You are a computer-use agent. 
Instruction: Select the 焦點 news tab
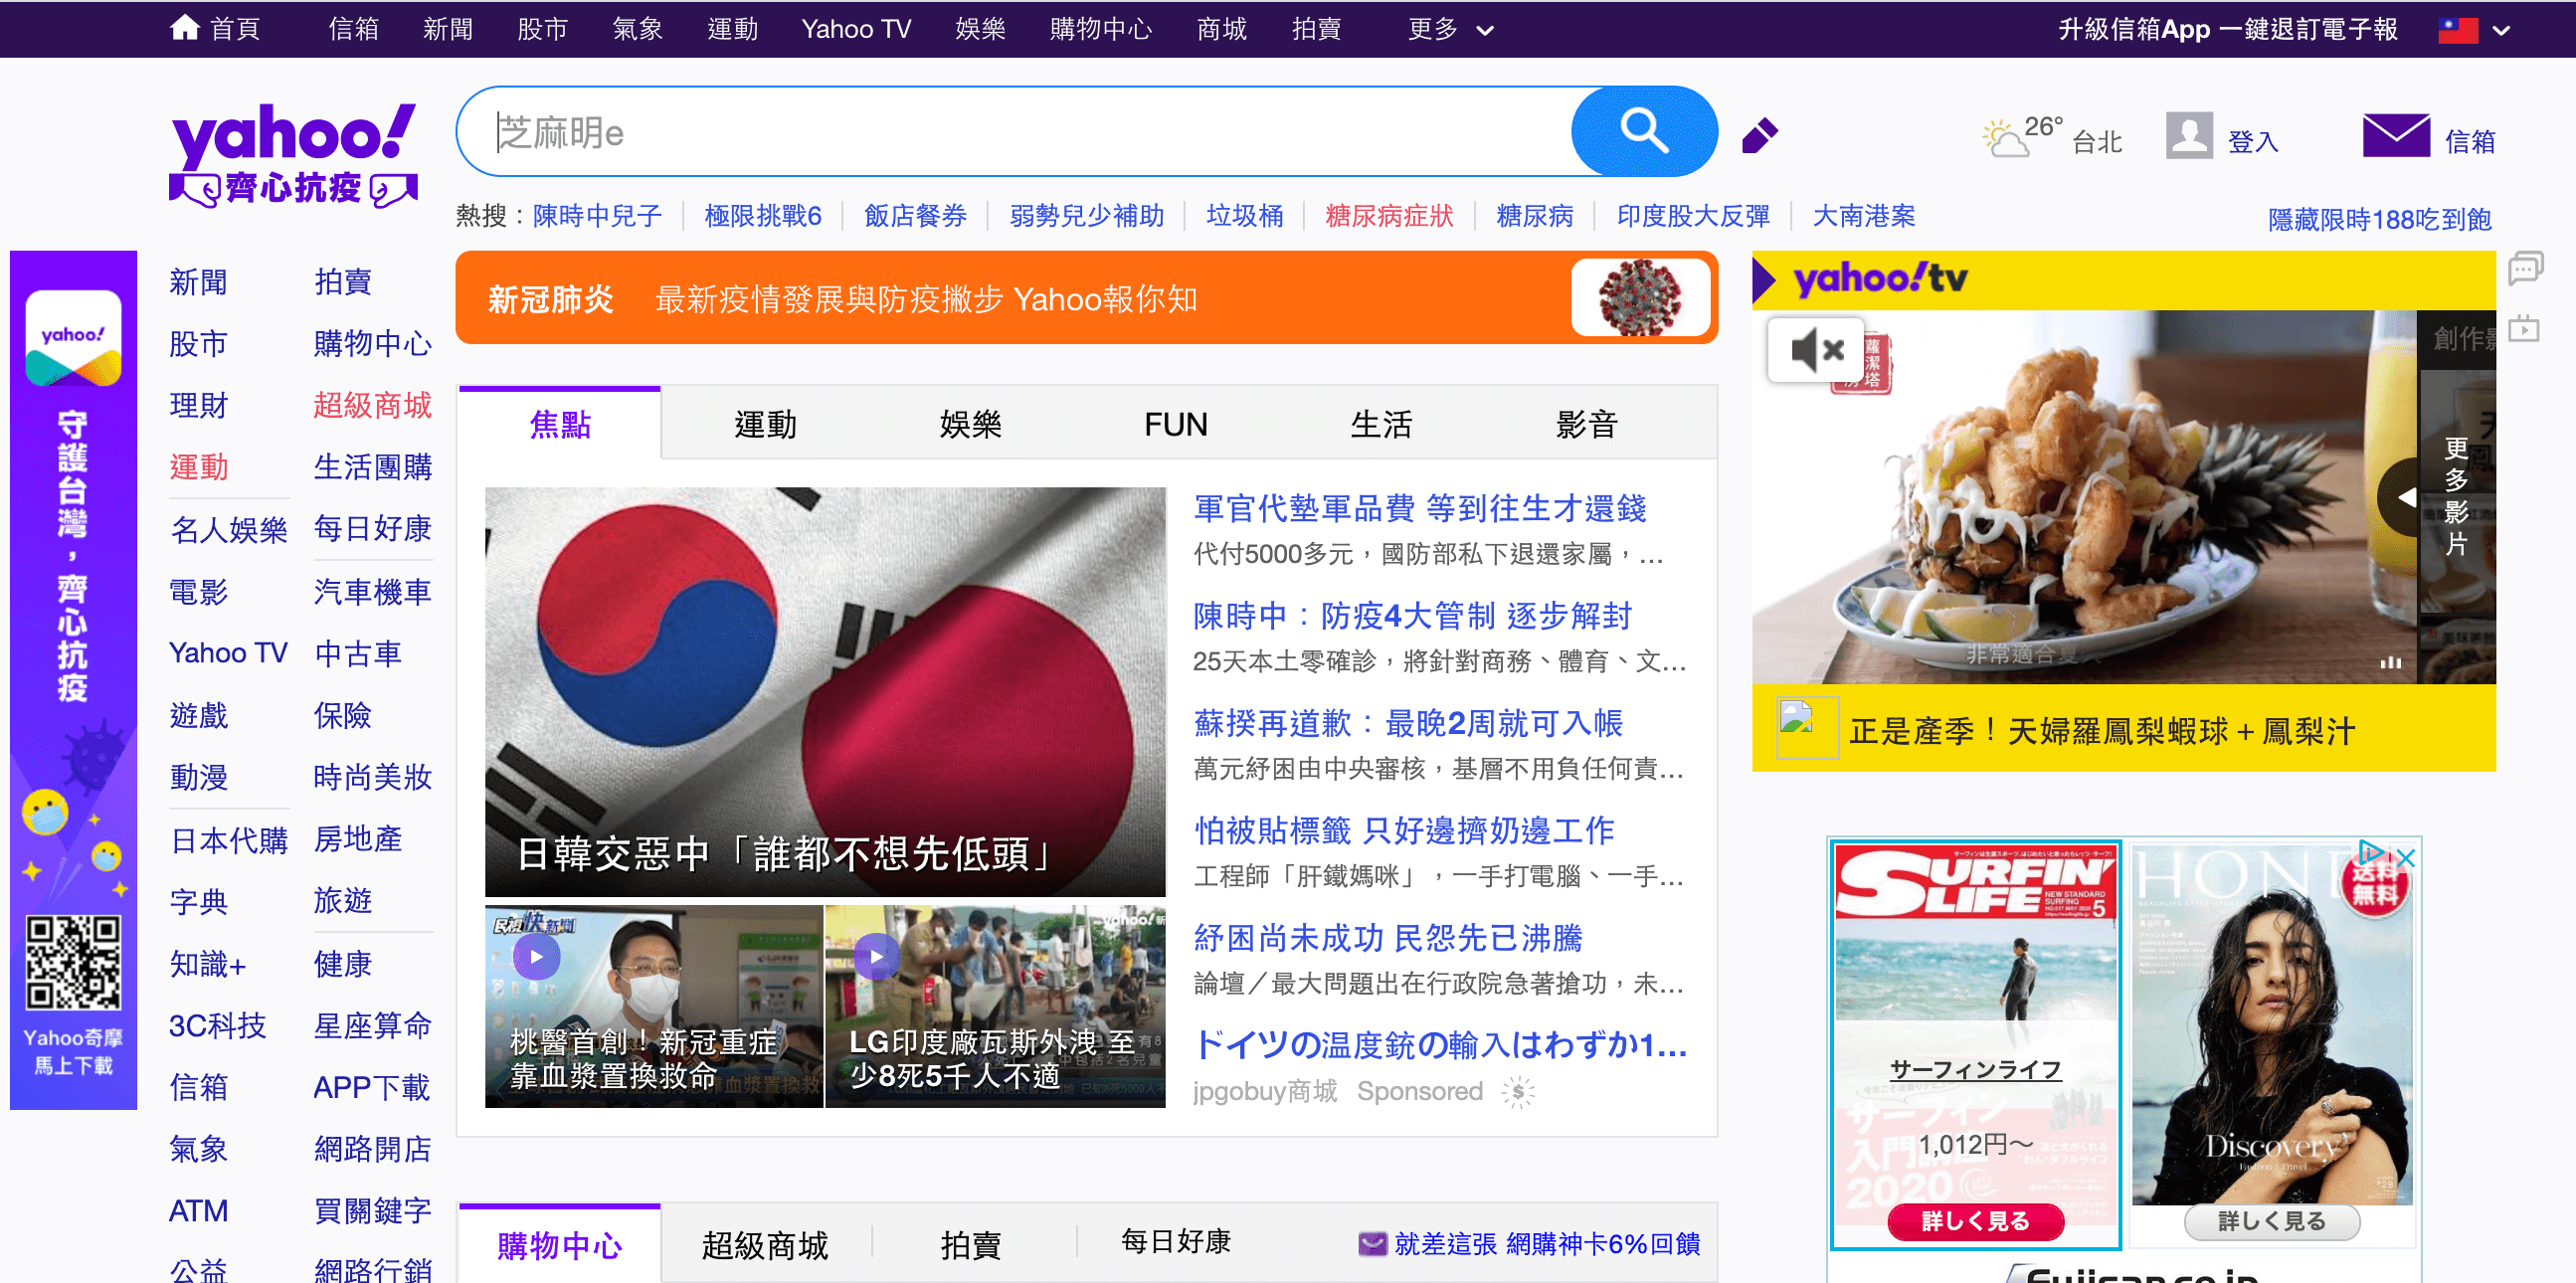pos(560,424)
